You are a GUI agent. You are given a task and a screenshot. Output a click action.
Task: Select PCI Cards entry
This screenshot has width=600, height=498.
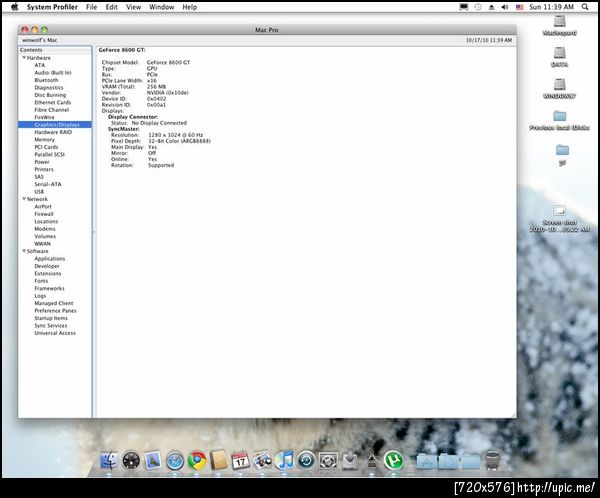[x=46, y=147]
